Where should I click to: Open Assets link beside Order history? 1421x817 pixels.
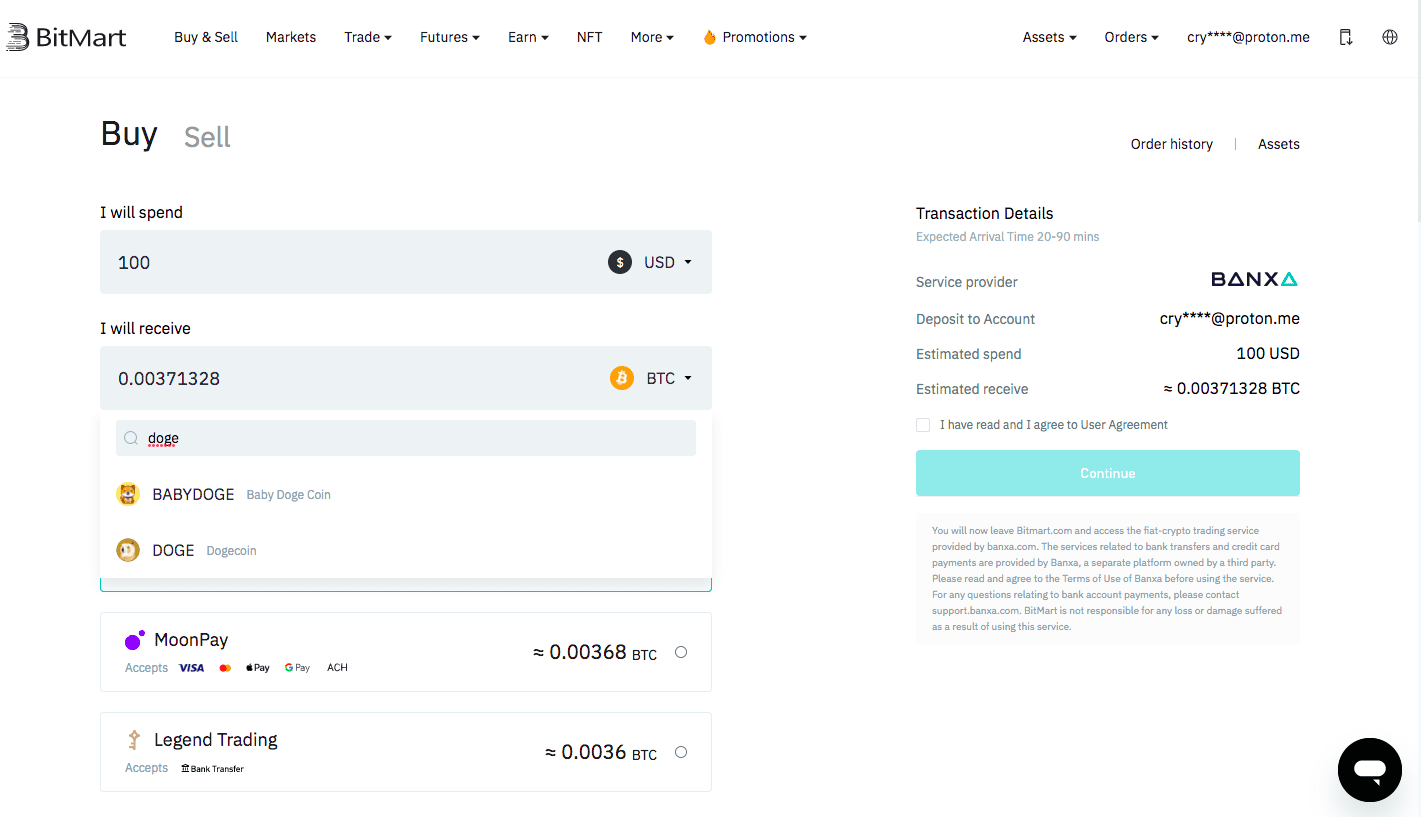point(1279,144)
